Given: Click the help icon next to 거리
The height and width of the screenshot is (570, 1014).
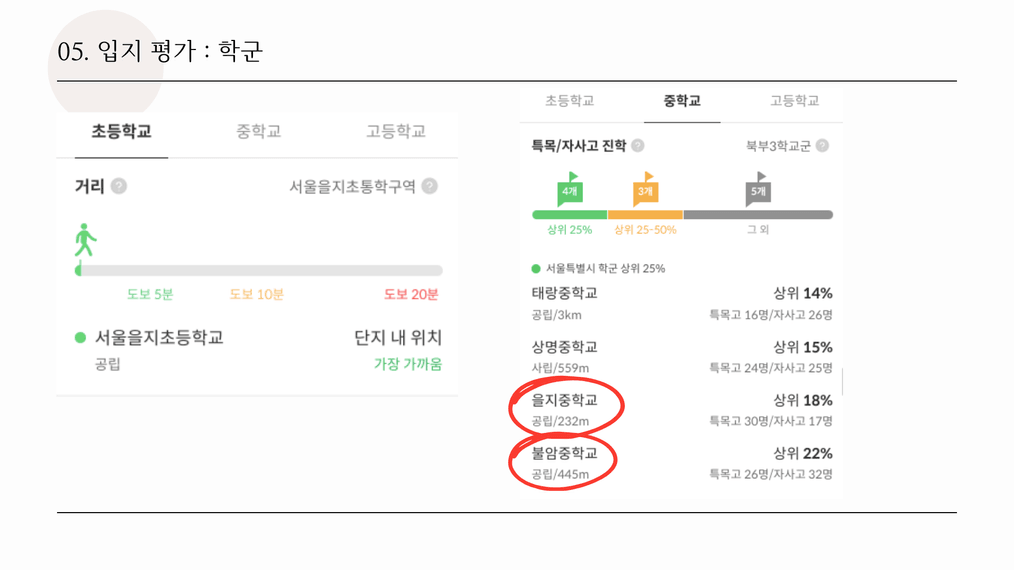Looking at the screenshot, I should [x=118, y=186].
